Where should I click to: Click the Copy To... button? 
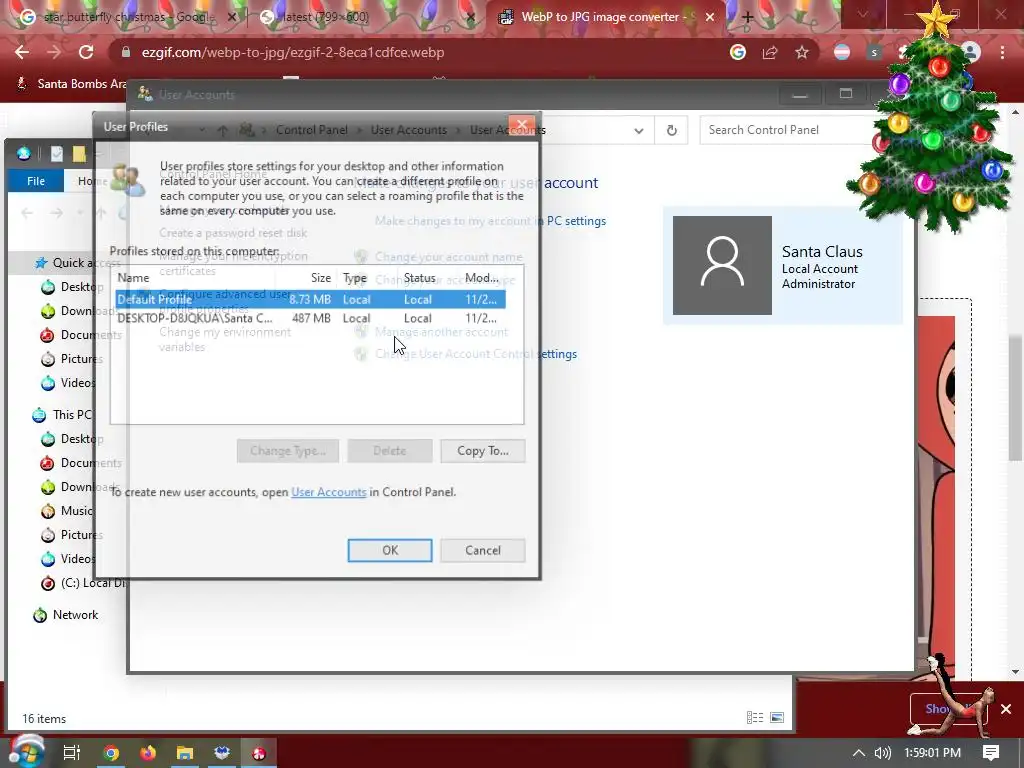(483, 451)
